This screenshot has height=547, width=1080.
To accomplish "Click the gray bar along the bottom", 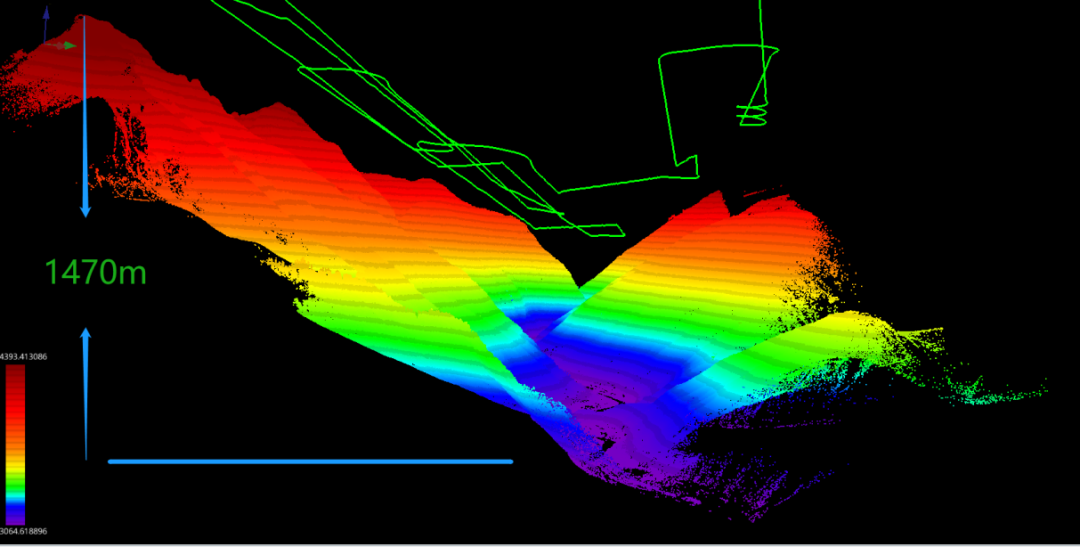I will pyautogui.click(x=540, y=545).
